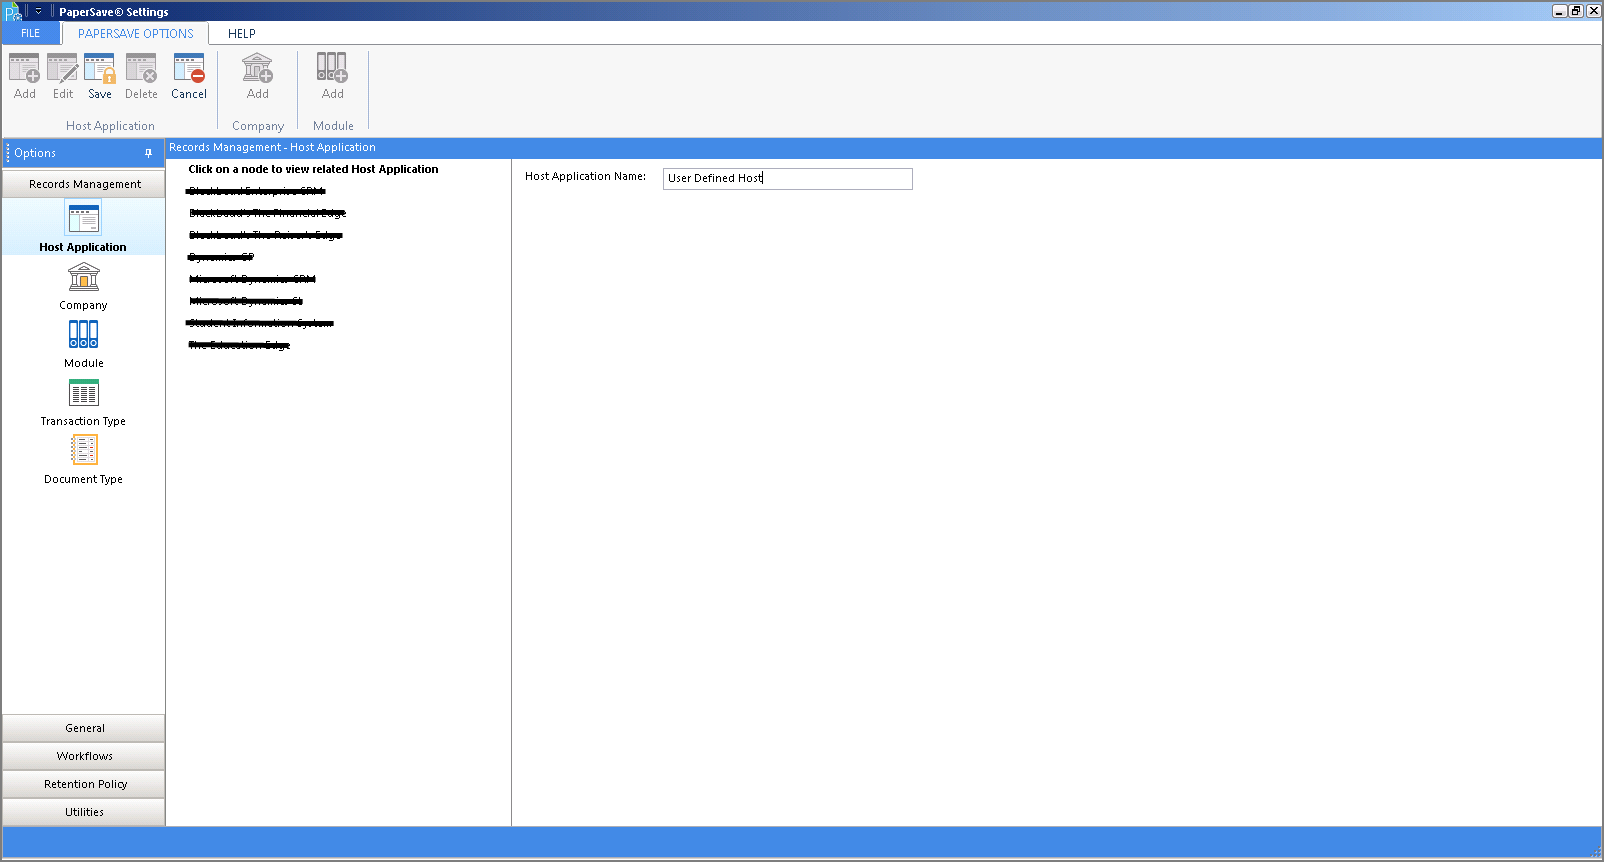Open Company in Options sidebar
The image size is (1604, 862).
click(83, 286)
